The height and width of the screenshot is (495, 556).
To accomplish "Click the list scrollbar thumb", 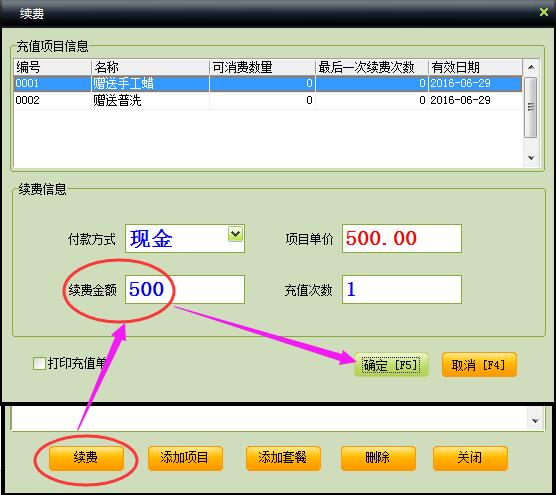I will [531, 107].
